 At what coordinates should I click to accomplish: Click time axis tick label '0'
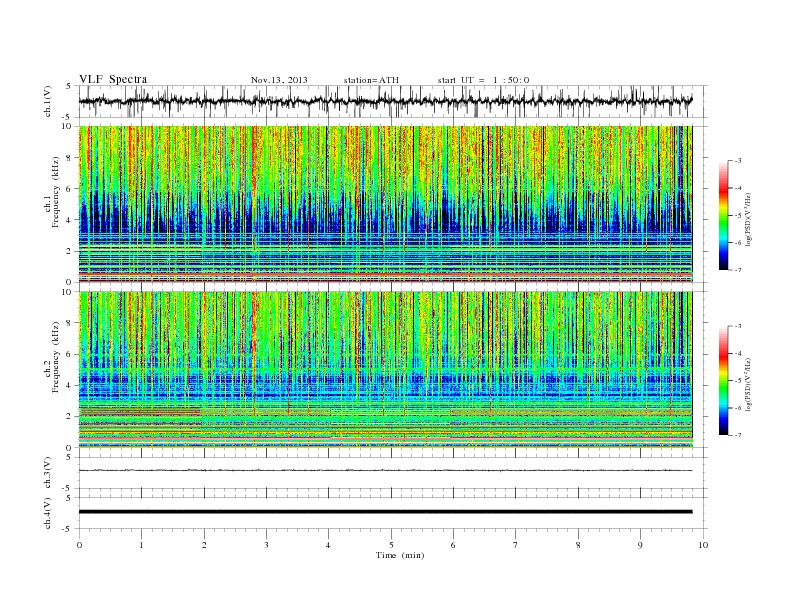click(x=79, y=545)
